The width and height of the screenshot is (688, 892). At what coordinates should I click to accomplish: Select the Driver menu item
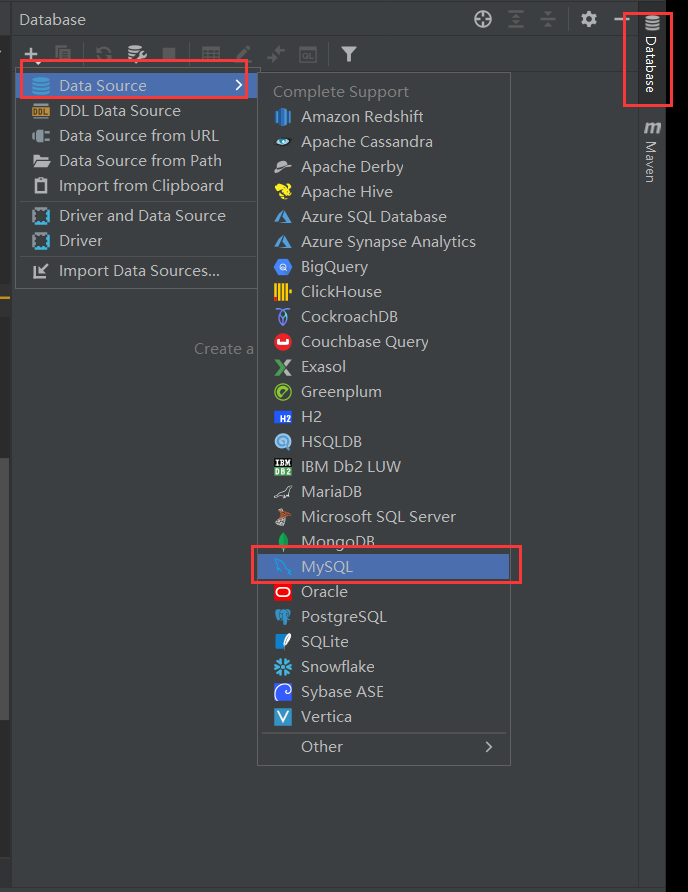(x=137, y=241)
